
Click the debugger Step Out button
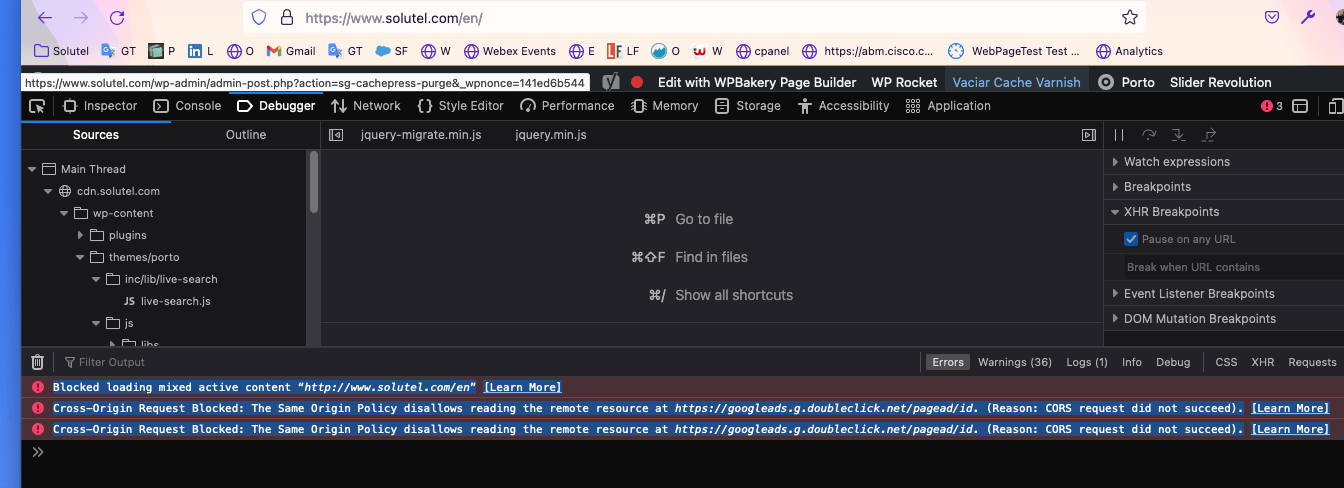click(1209, 135)
